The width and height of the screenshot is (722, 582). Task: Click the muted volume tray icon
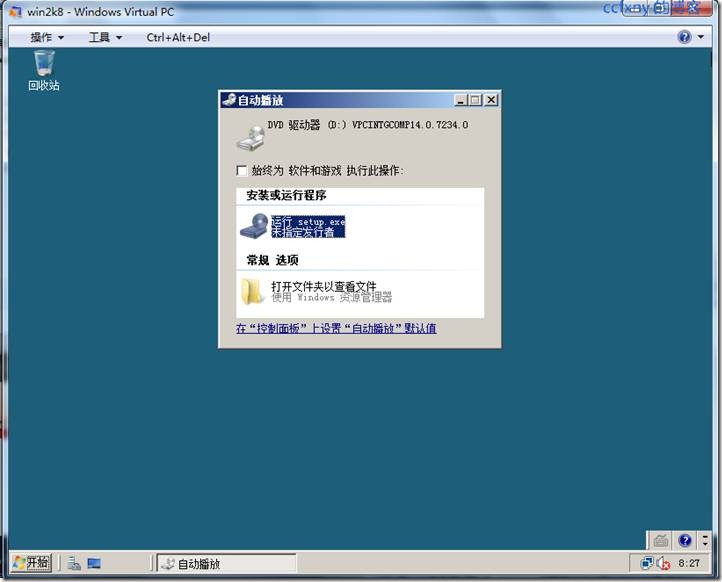pos(663,563)
